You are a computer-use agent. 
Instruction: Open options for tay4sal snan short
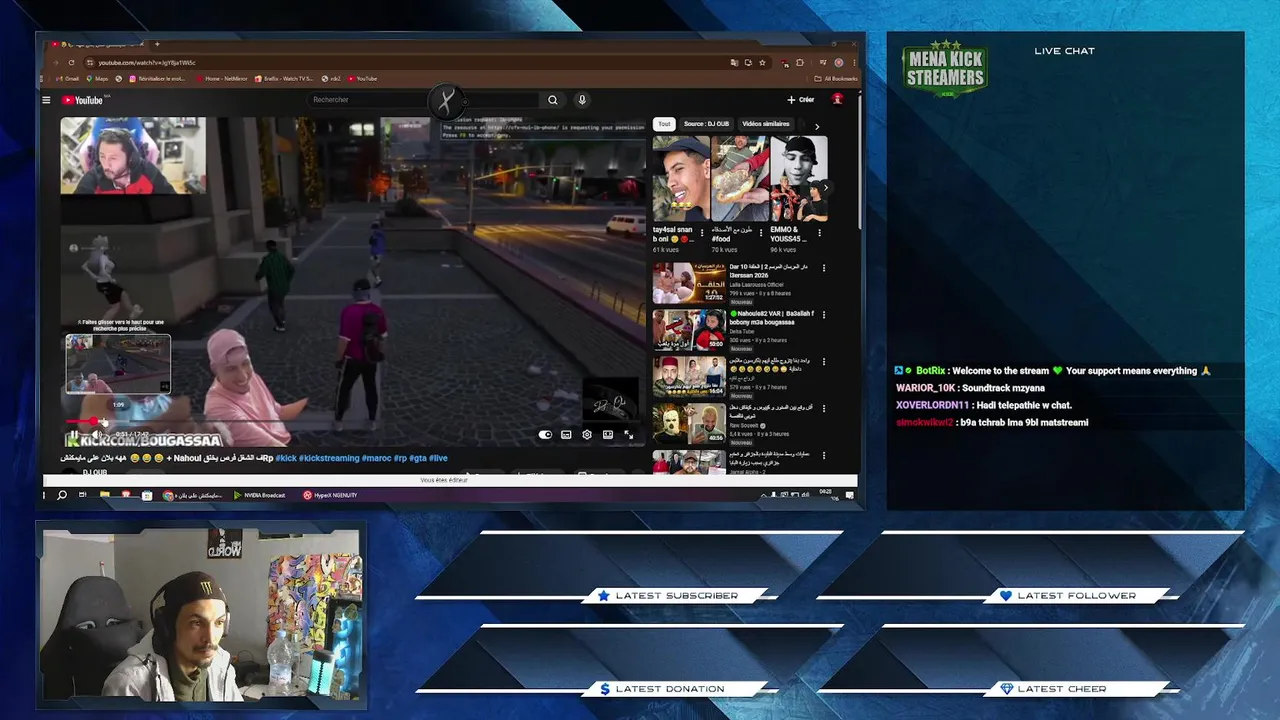click(702, 233)
